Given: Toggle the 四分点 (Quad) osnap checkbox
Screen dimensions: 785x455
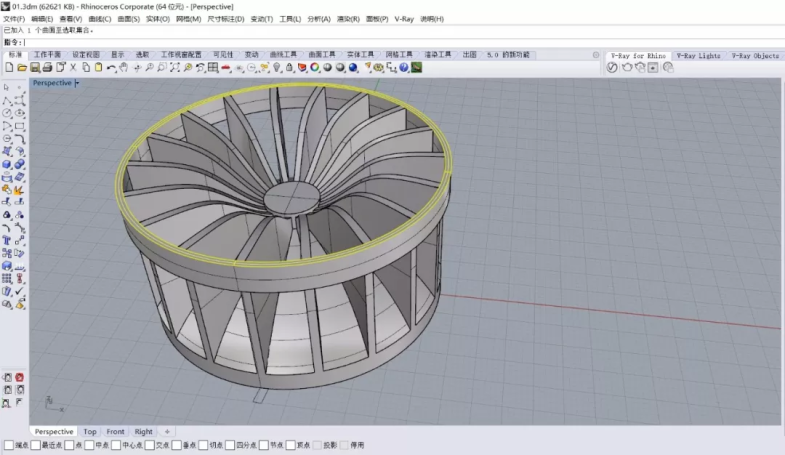Looking at the screenshot, I should coord(230,445).
